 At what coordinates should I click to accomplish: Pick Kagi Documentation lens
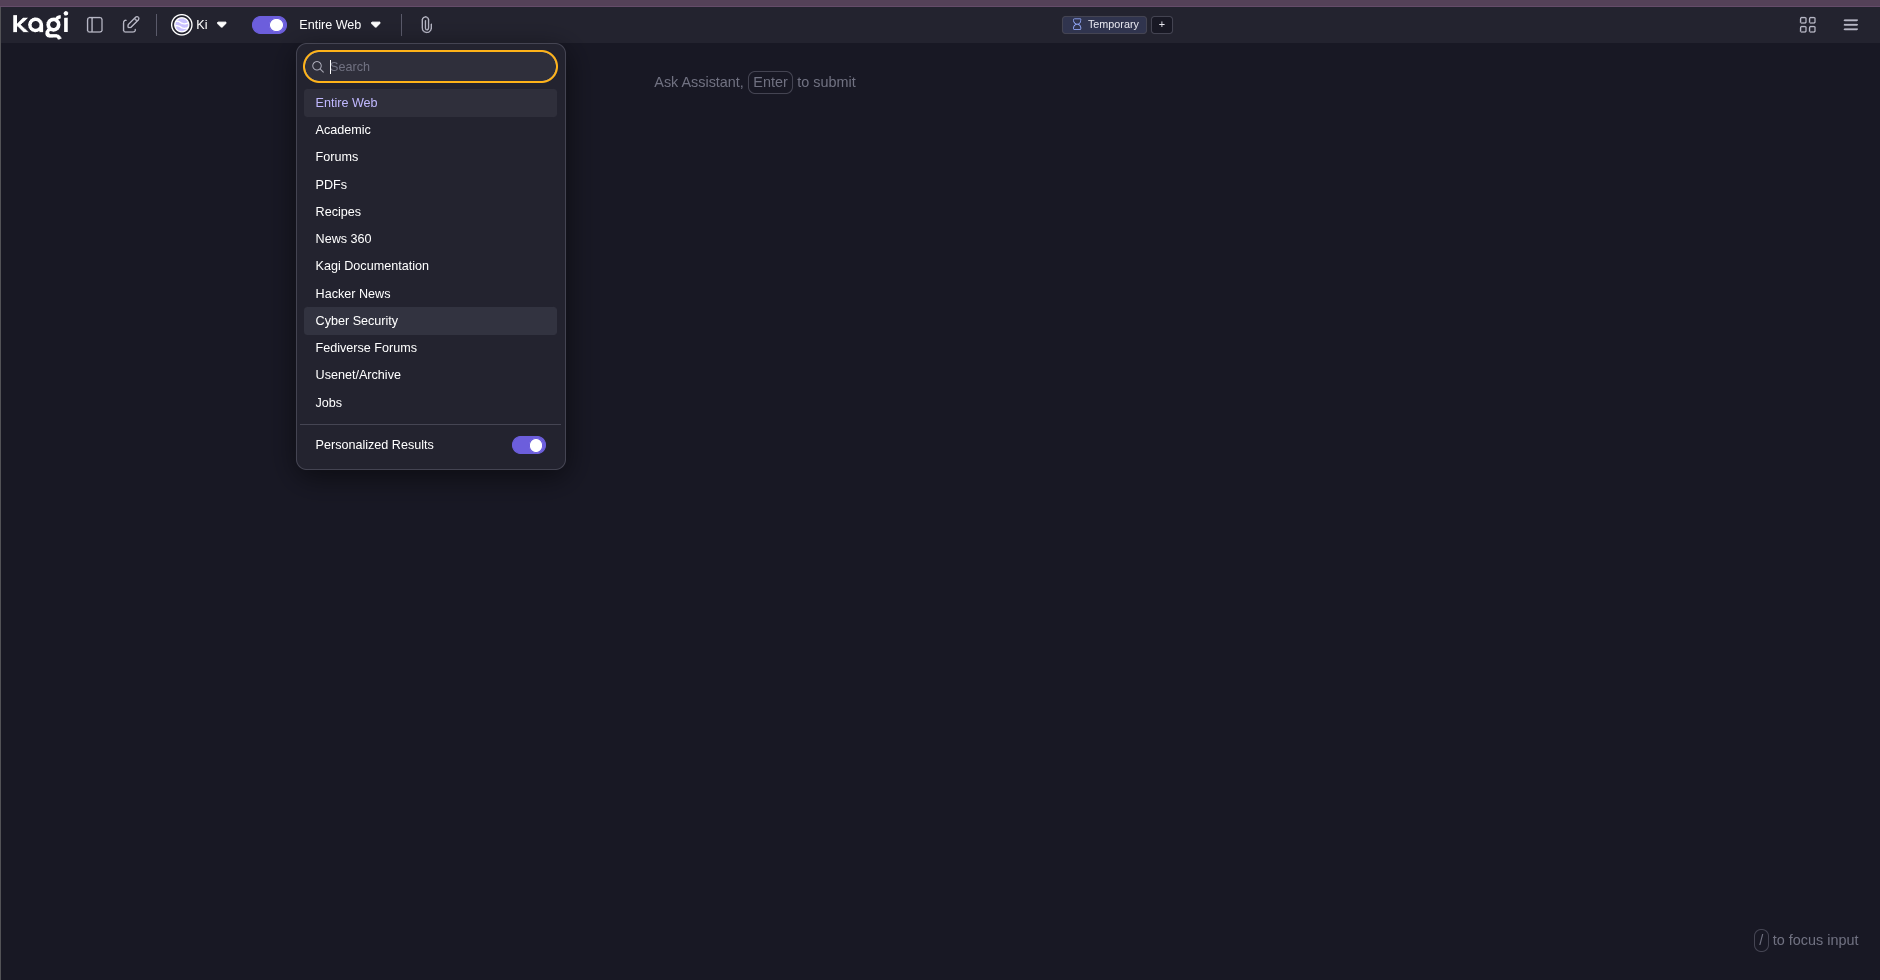pos(372,266)
